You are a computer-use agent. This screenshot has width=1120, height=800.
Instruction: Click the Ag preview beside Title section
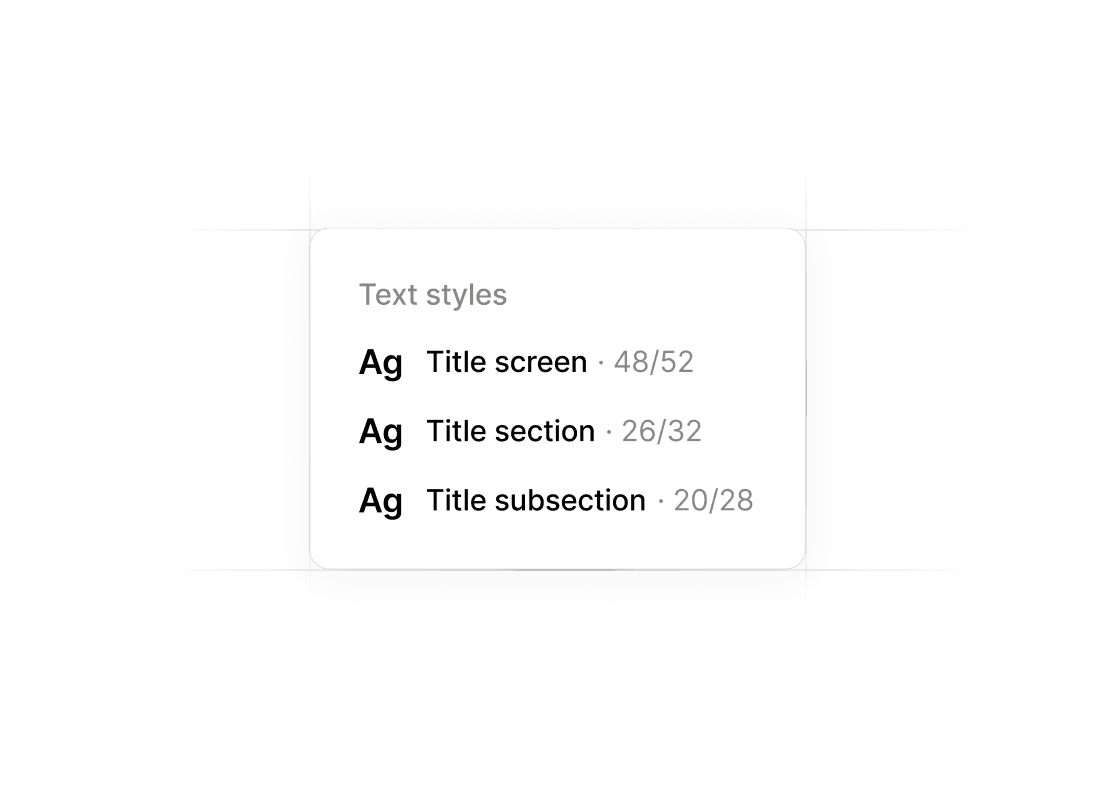coord(380,432)
